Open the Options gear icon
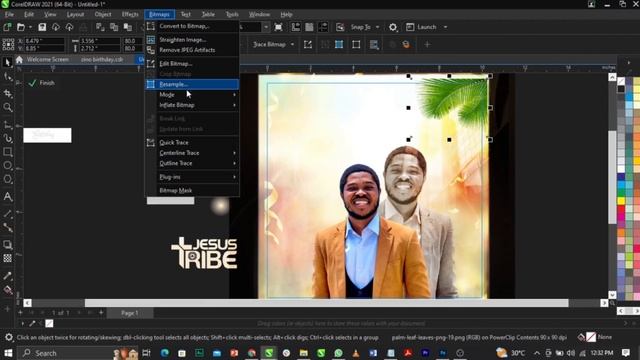This screenshot has width=640, height=360. tap(393, 27)
